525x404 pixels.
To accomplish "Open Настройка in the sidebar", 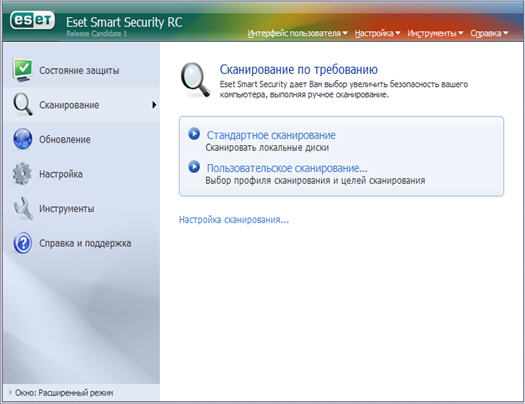I will (x=61, y=174).
